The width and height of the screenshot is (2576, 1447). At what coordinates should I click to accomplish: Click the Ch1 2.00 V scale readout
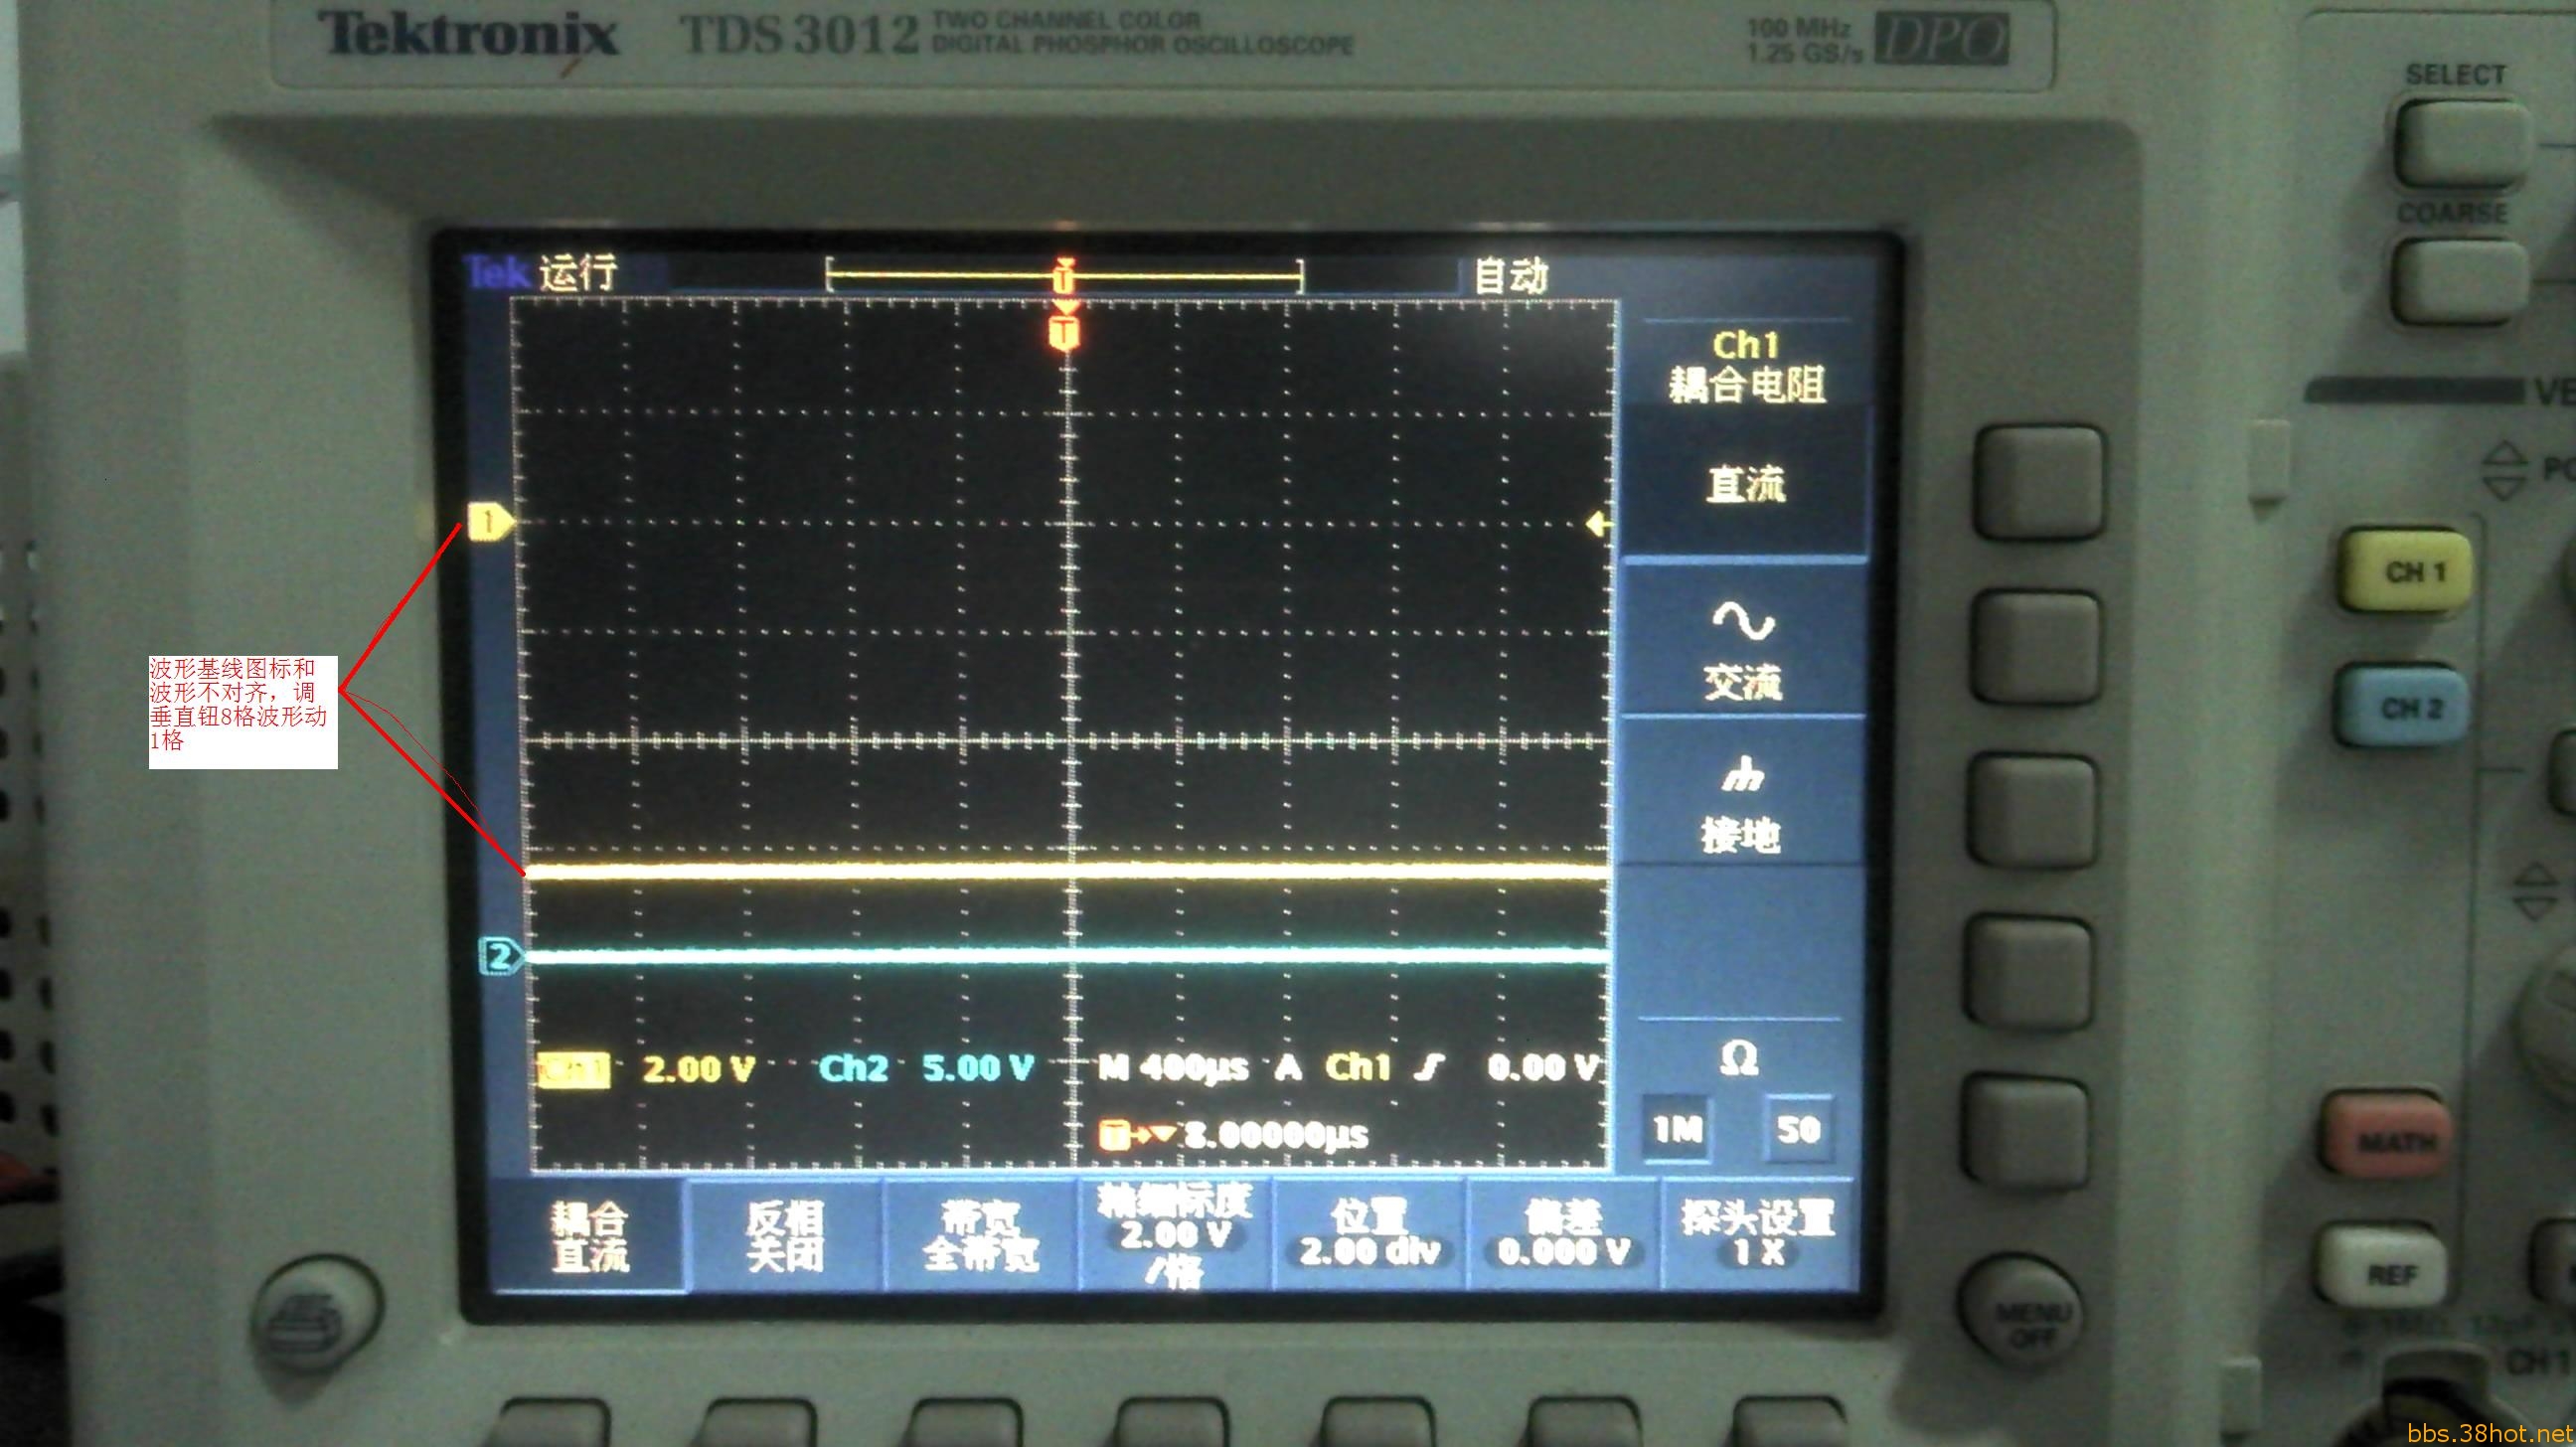coord(647,1069)
